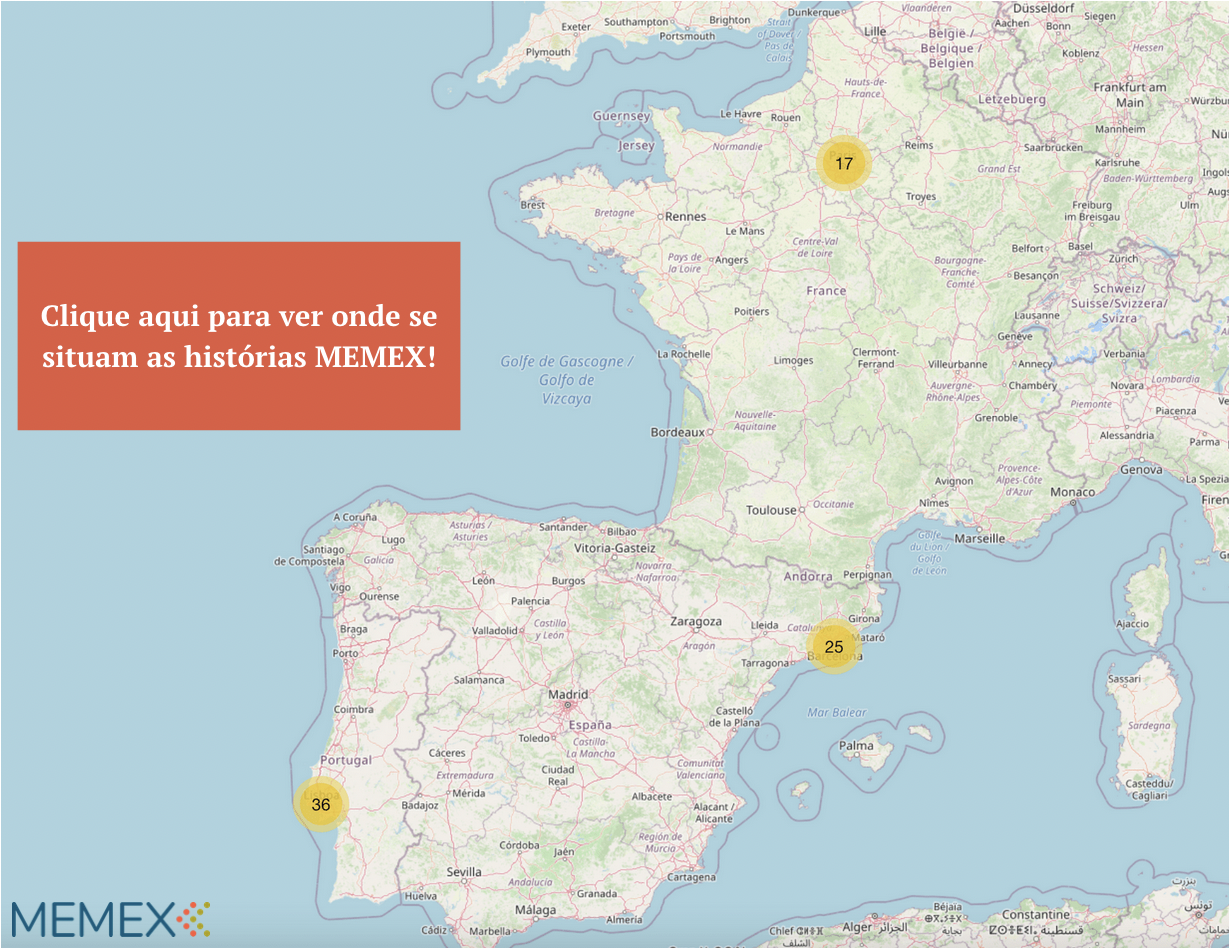Screen dimensions: 1230x948
Task: Click the Sevilla city label
Action: (464, 872)
